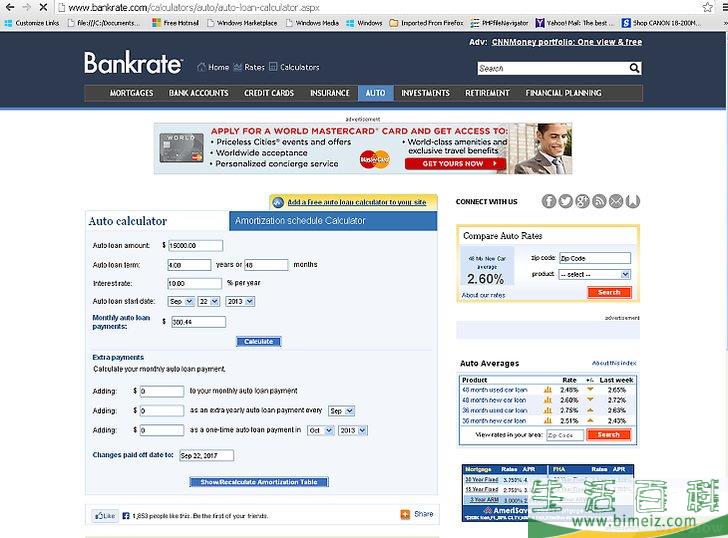Click the browser address bar
This screenshot has height=538, width=728.
[x=377, y=7]
